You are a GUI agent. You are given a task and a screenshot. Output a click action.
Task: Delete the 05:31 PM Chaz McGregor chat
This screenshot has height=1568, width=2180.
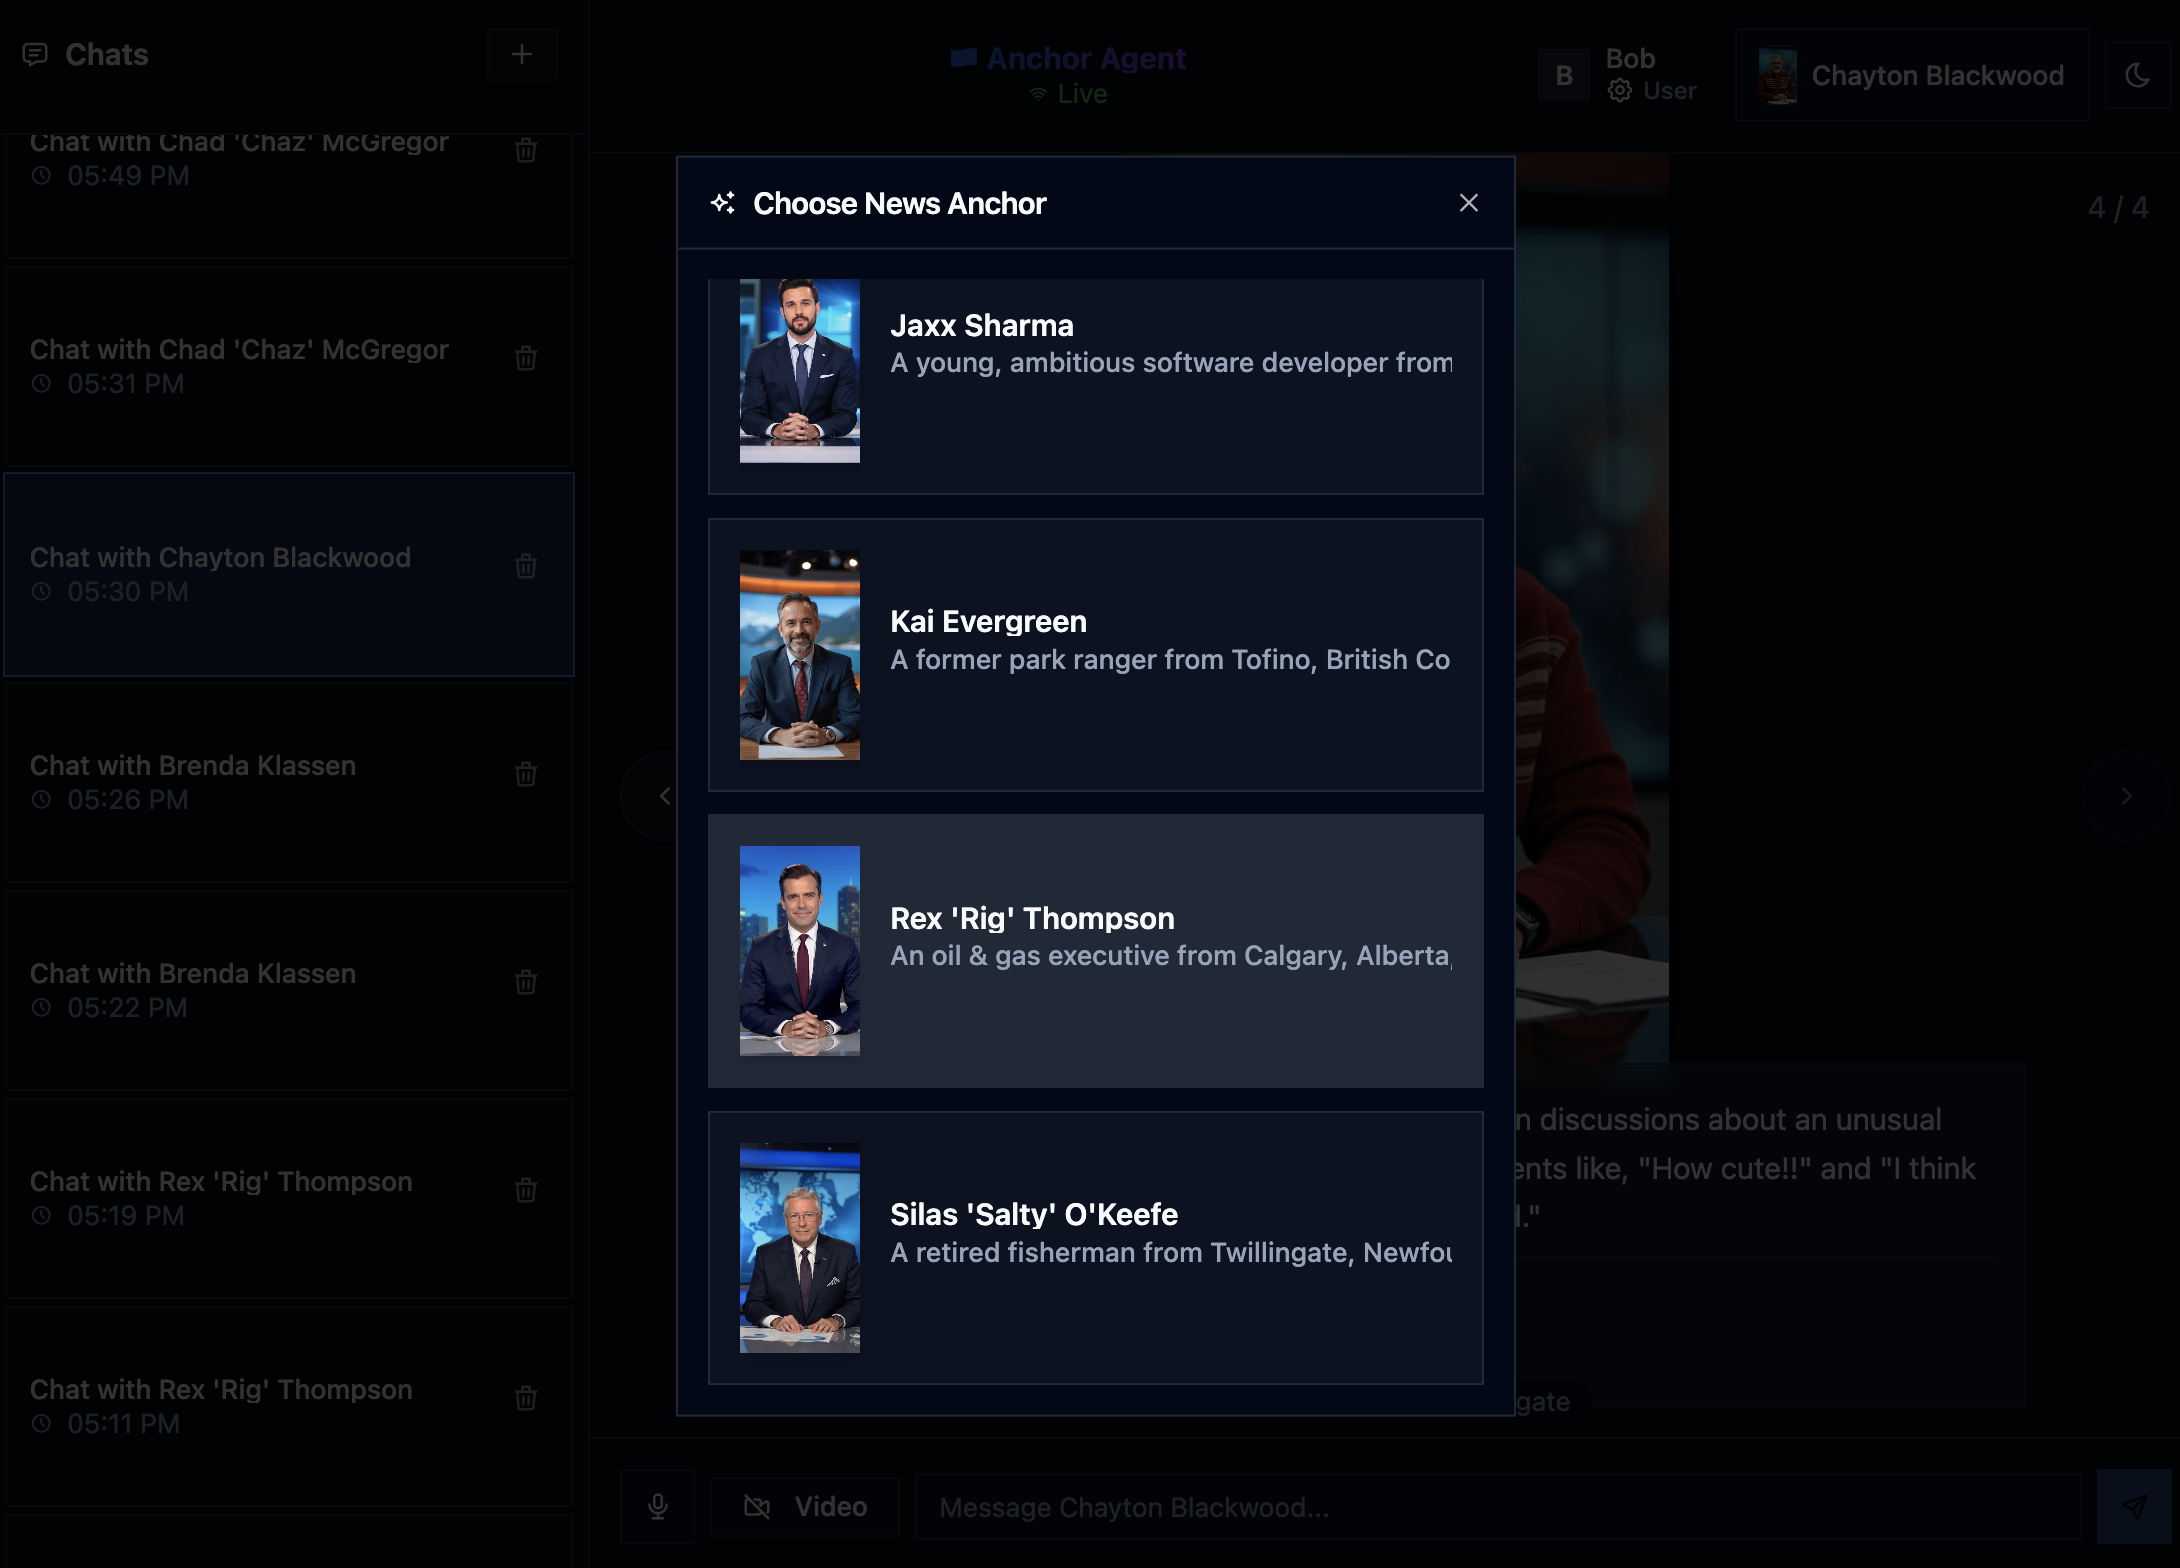click(525, 358)
